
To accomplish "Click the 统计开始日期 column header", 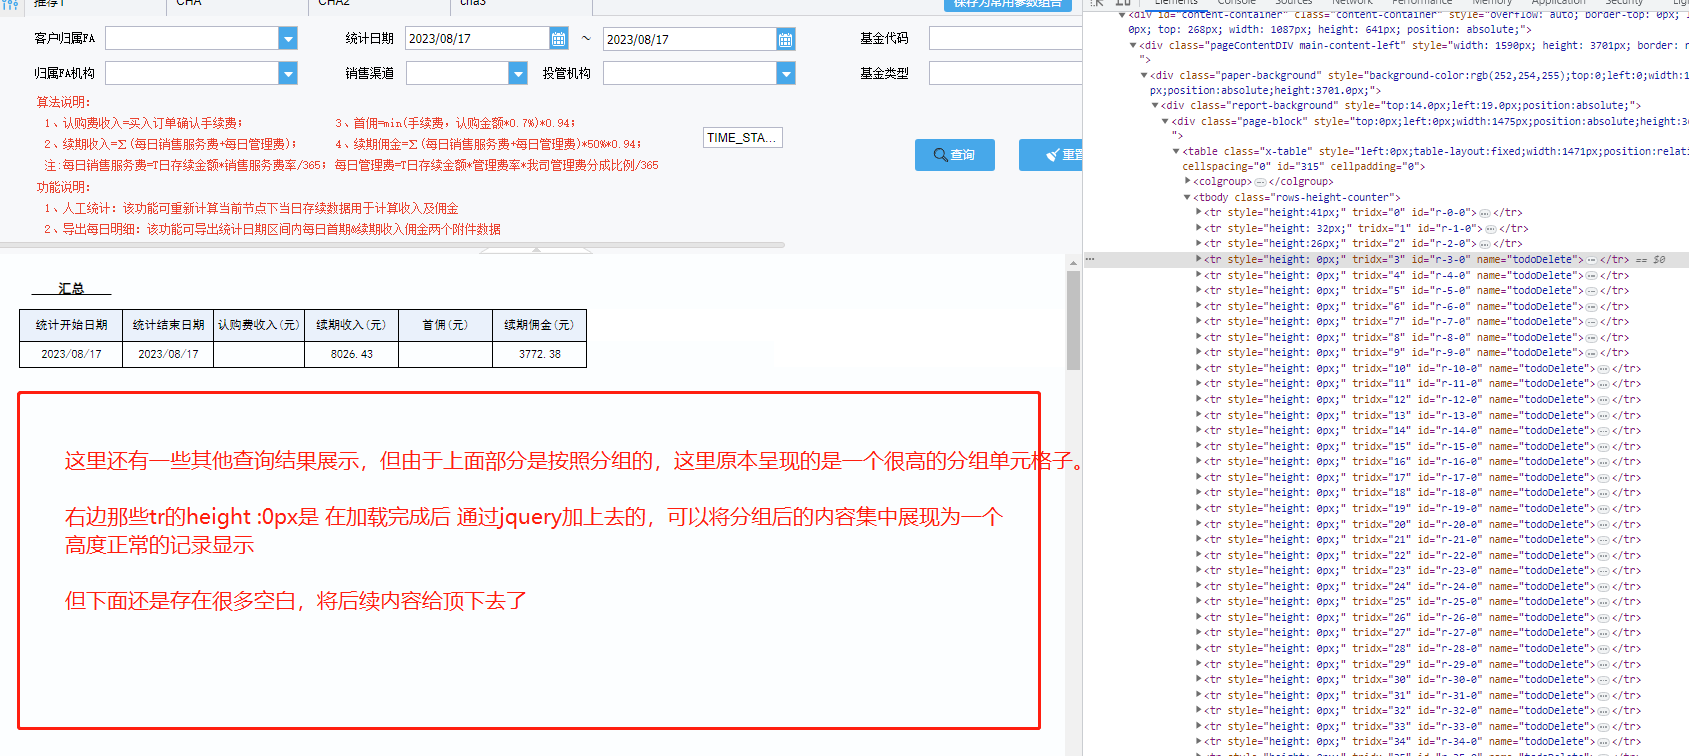I will coord(71,325).
